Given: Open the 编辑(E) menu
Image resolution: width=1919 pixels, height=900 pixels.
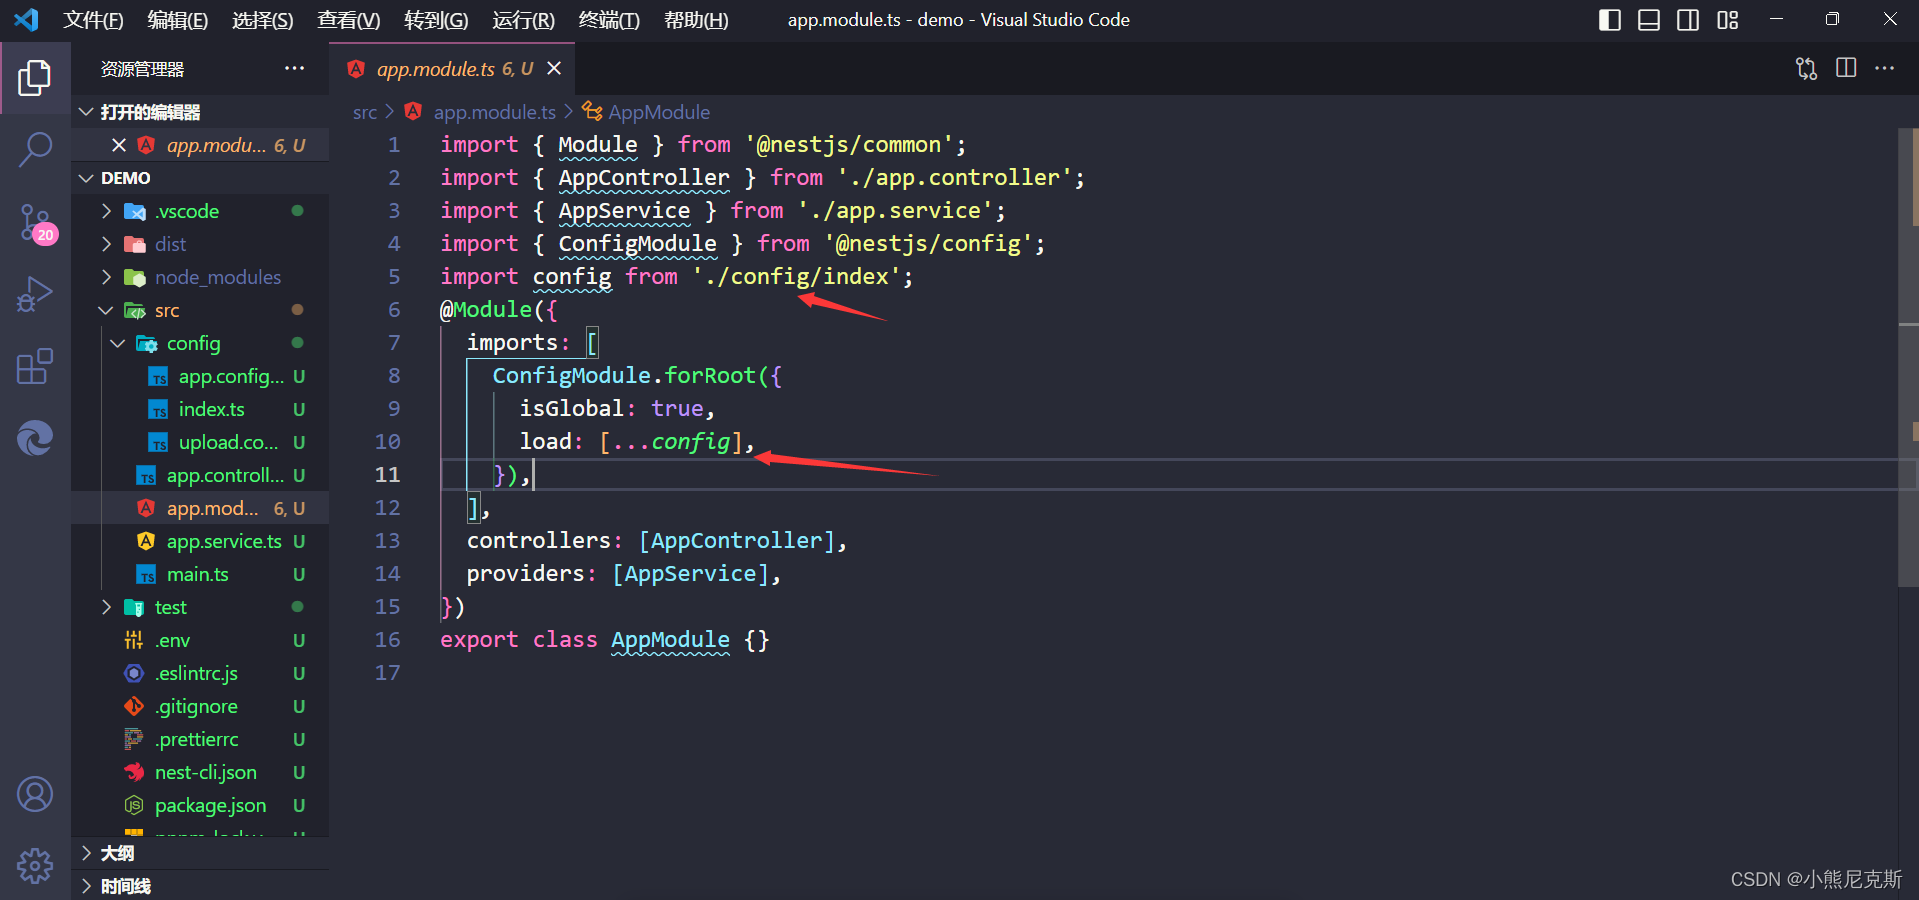Looking at the screenshot, I should (177, 20).
